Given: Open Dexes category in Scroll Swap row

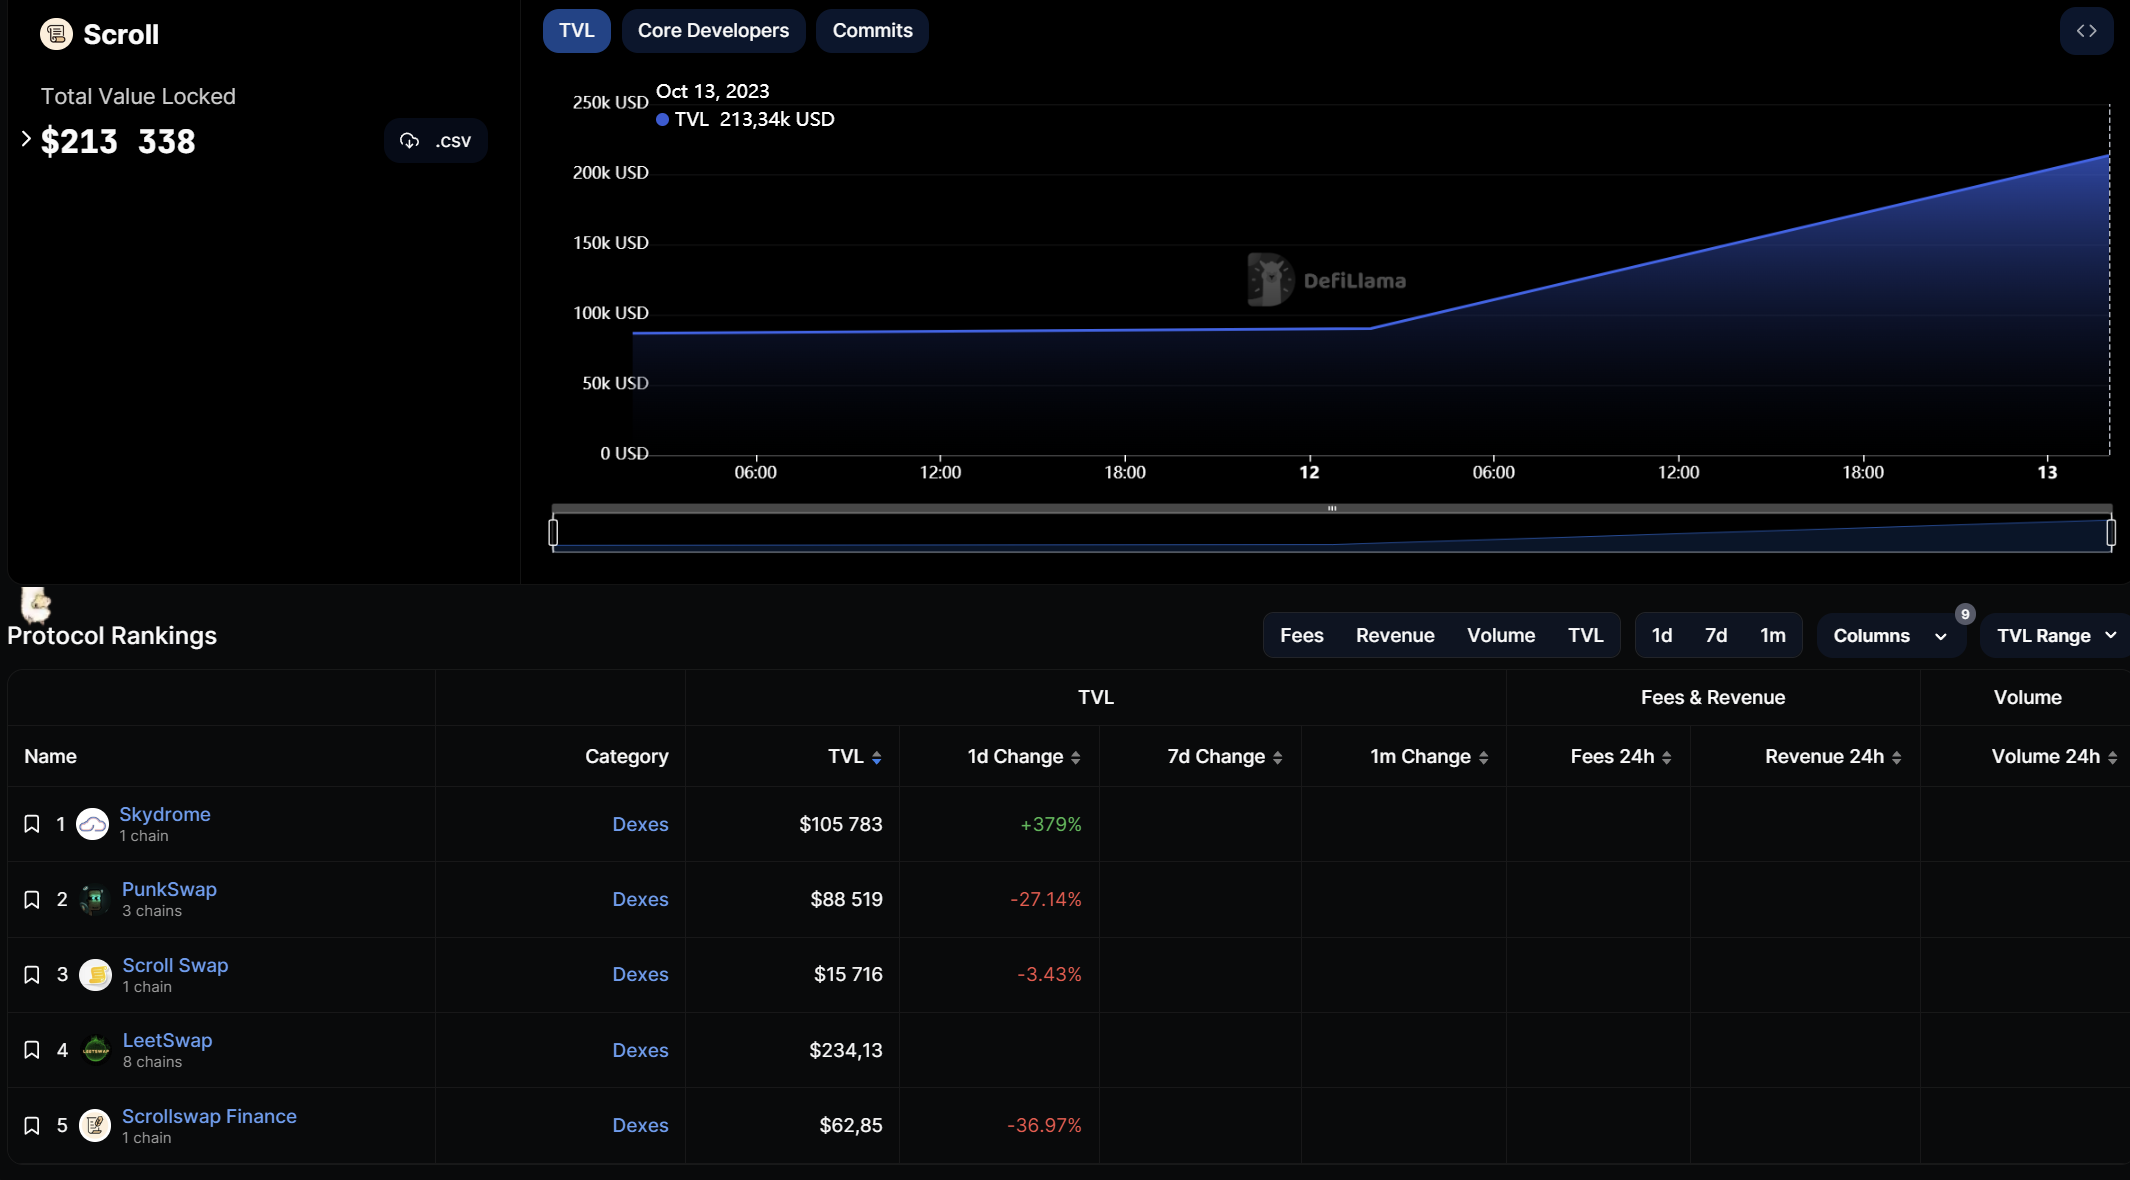Looking at the screenshot, I should pos(640,975).
